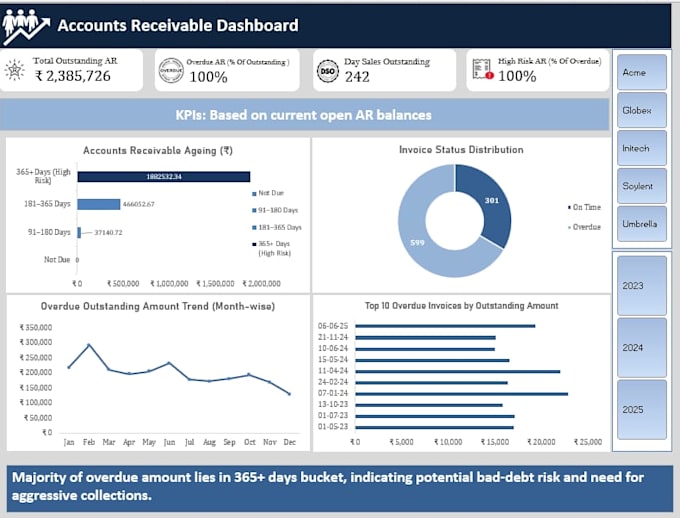The width and height of the screenshot is (680, 518).
Task: Click the High Risk AR invoice alert icon
Action: pos(483,69)
